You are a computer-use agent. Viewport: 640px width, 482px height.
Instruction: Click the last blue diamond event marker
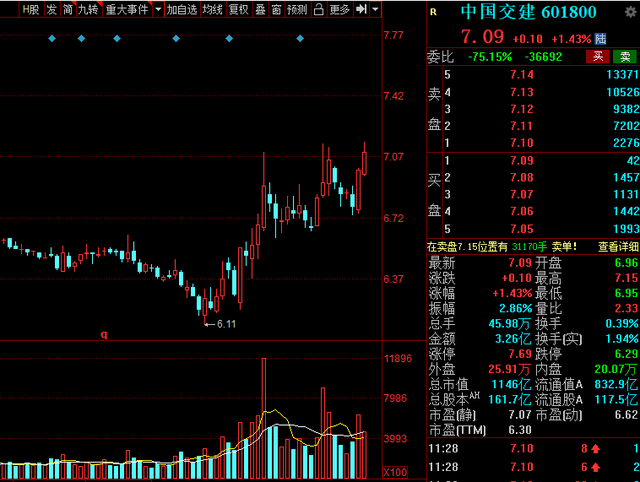(x=300, y=39)
